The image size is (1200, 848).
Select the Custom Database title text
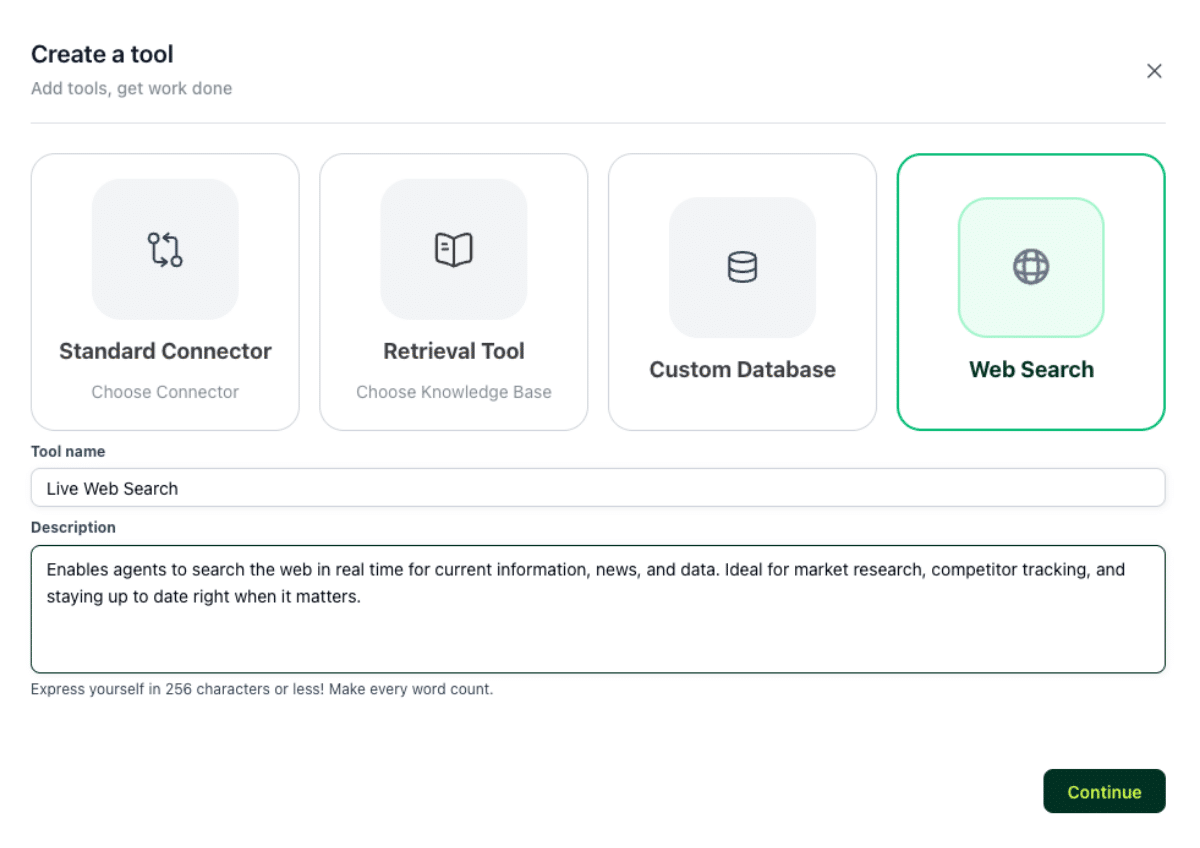click(742, 369)
